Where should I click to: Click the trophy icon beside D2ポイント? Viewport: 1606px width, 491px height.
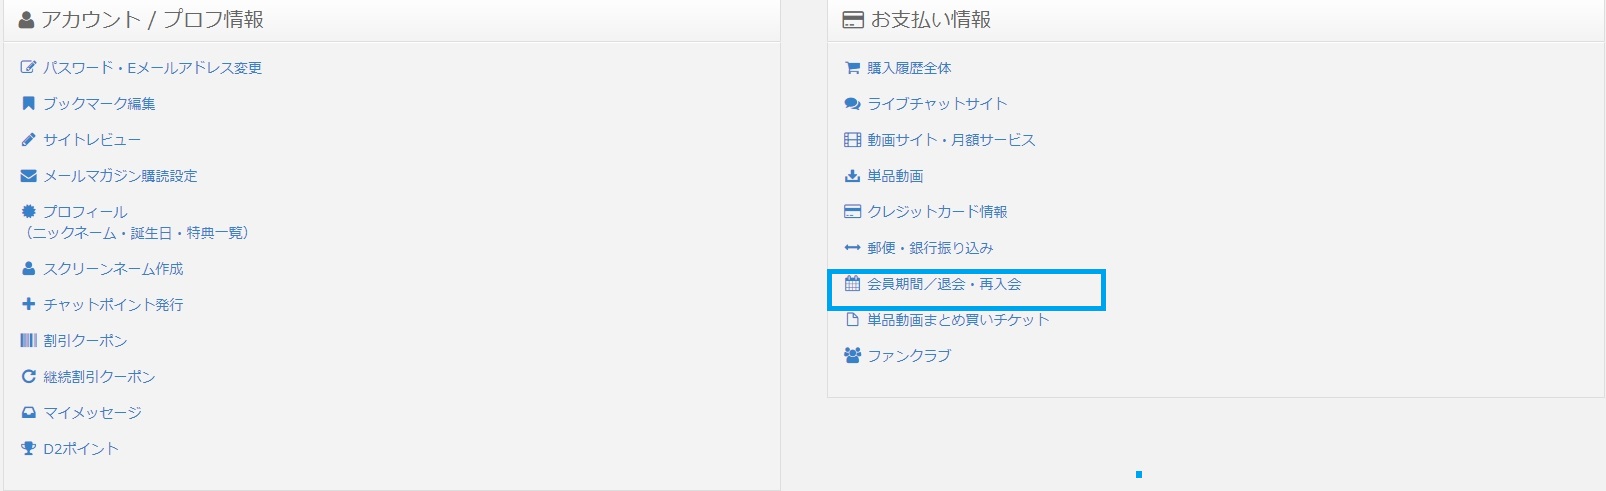pyautogui.click(x=28, y=449)
